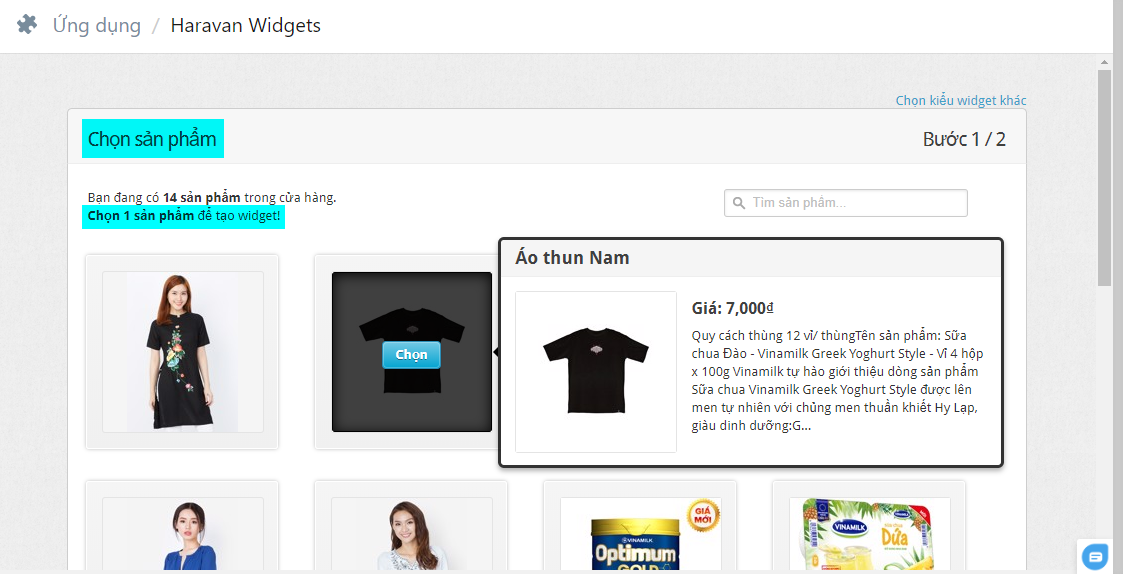Click the magnifier icon in search box
This screenshot has width=1123, height=574.
(738, 203)
